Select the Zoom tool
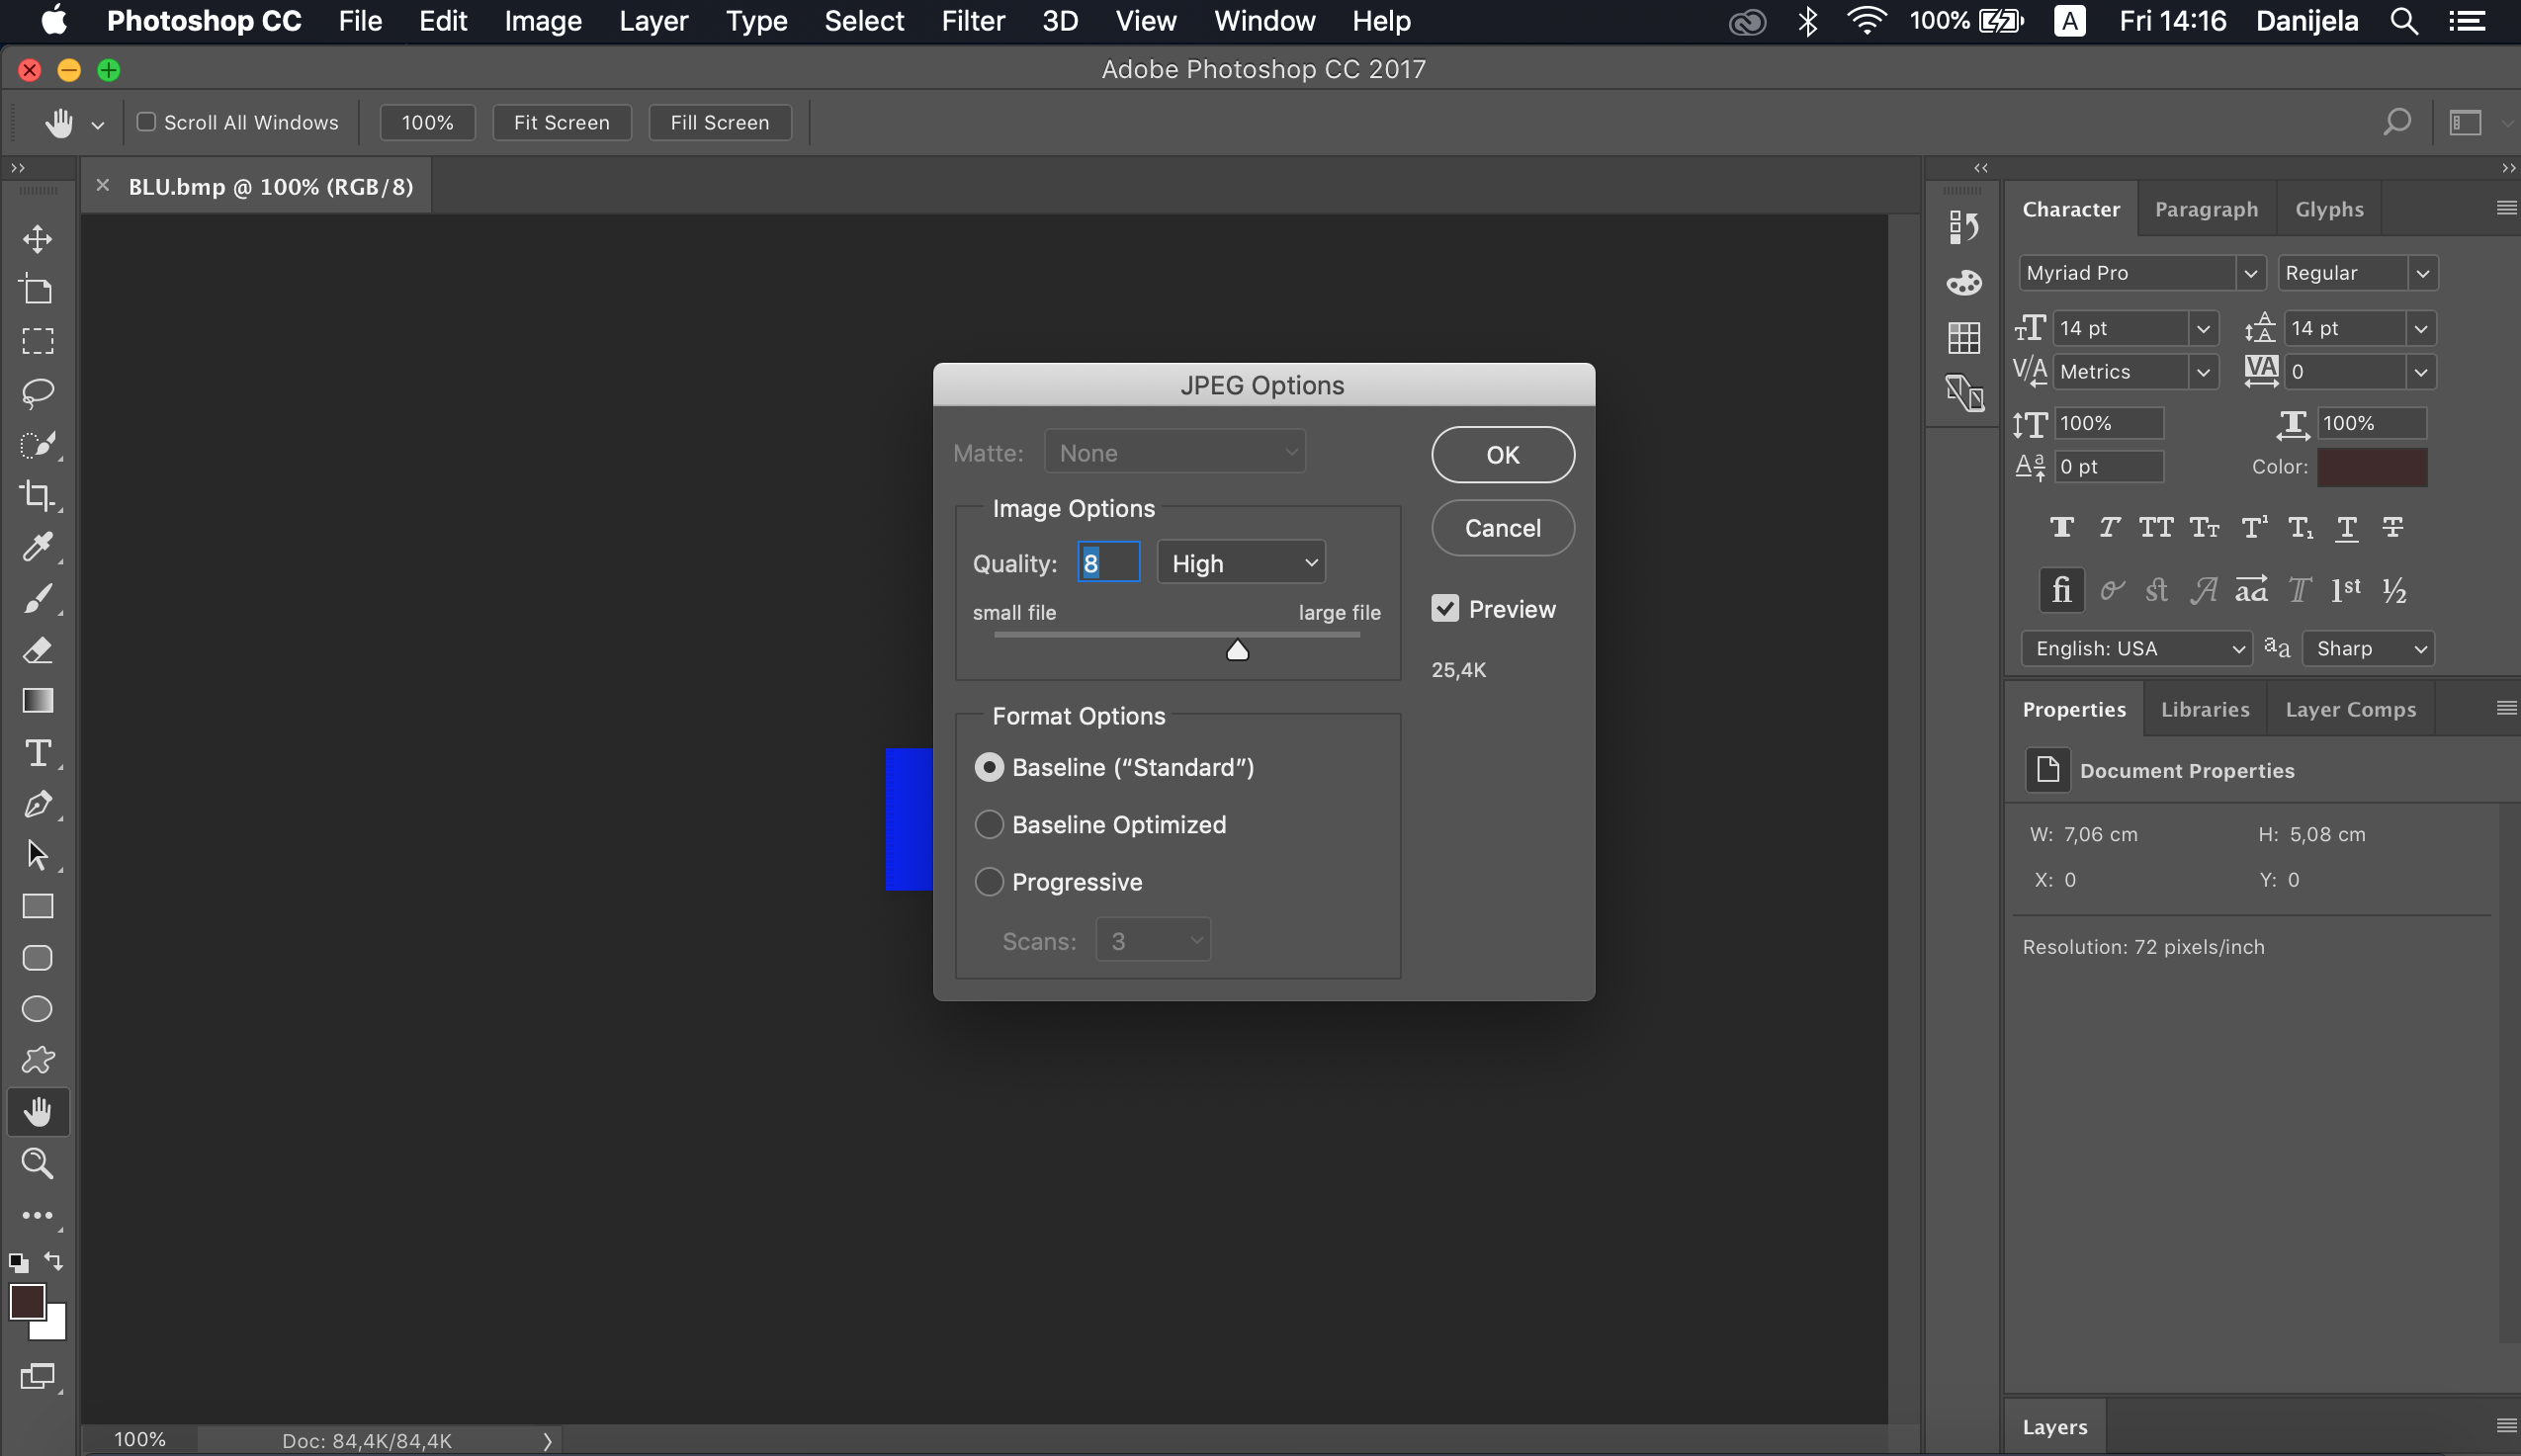2521x1456 pixels. [39, 1163]
